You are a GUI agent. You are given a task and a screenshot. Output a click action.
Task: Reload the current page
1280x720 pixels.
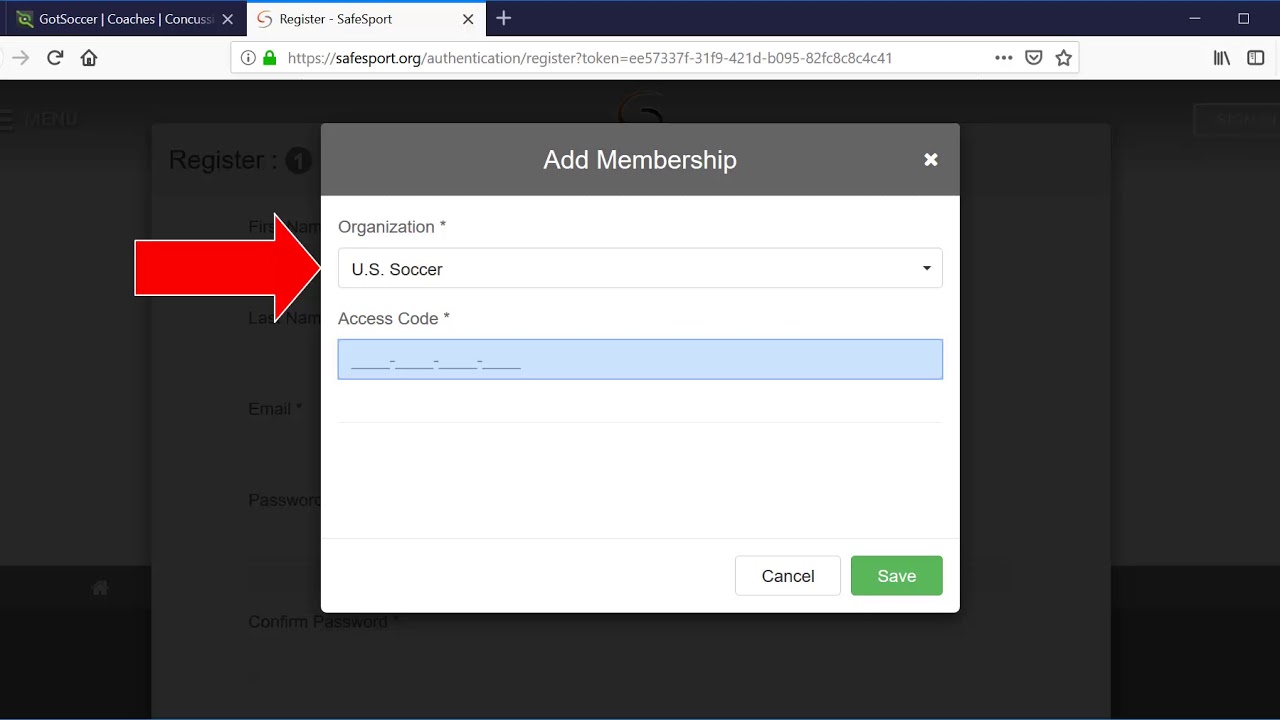click(55, 58)
